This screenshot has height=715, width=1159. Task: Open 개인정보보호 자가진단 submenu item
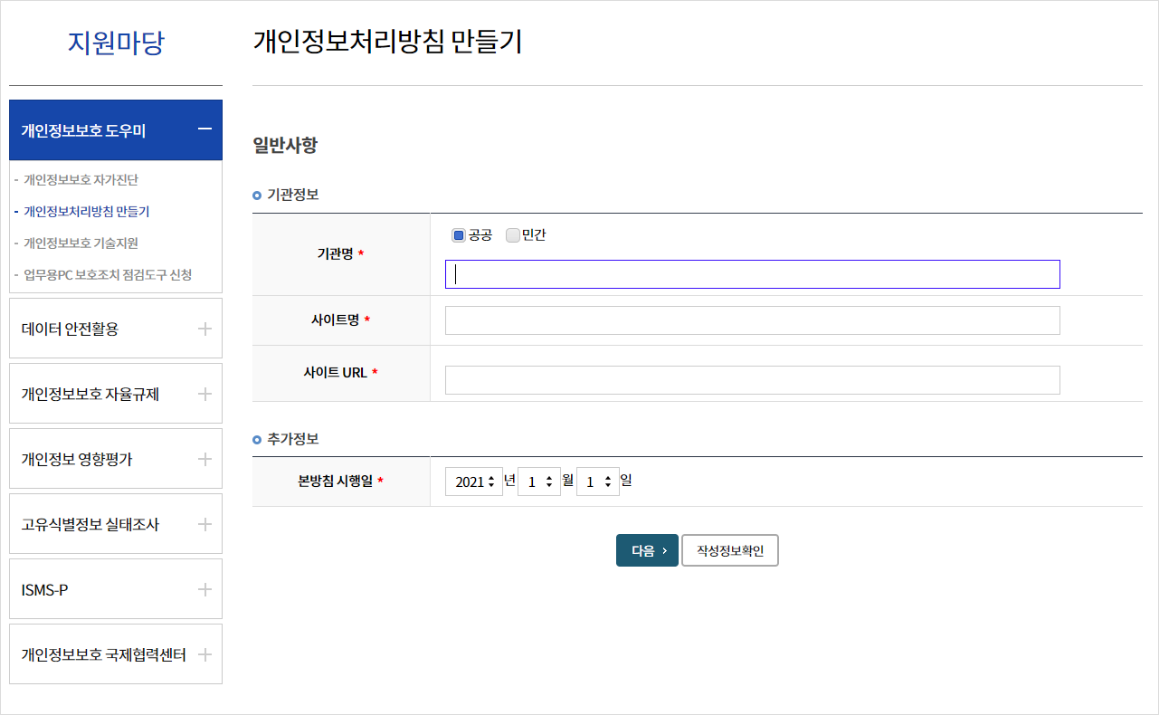[x=81, y=180]
